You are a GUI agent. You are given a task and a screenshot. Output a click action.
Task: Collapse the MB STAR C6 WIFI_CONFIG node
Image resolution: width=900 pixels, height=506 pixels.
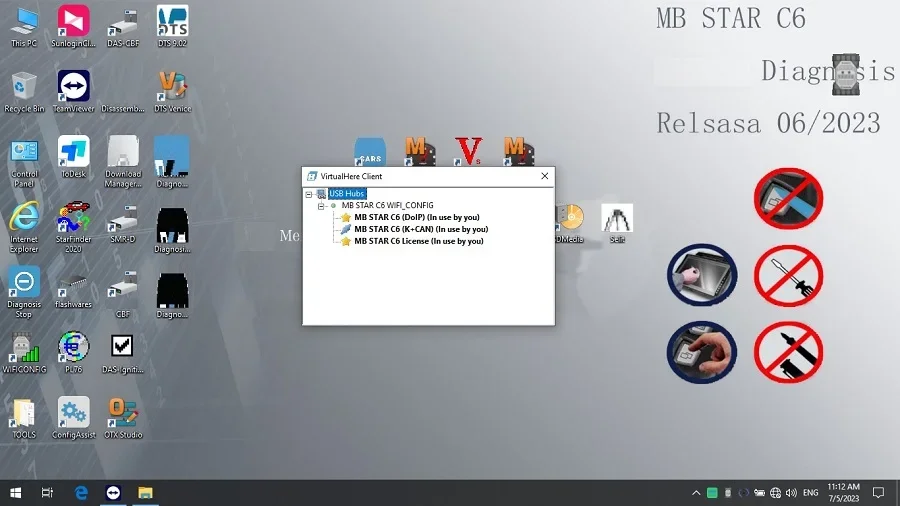321,205
